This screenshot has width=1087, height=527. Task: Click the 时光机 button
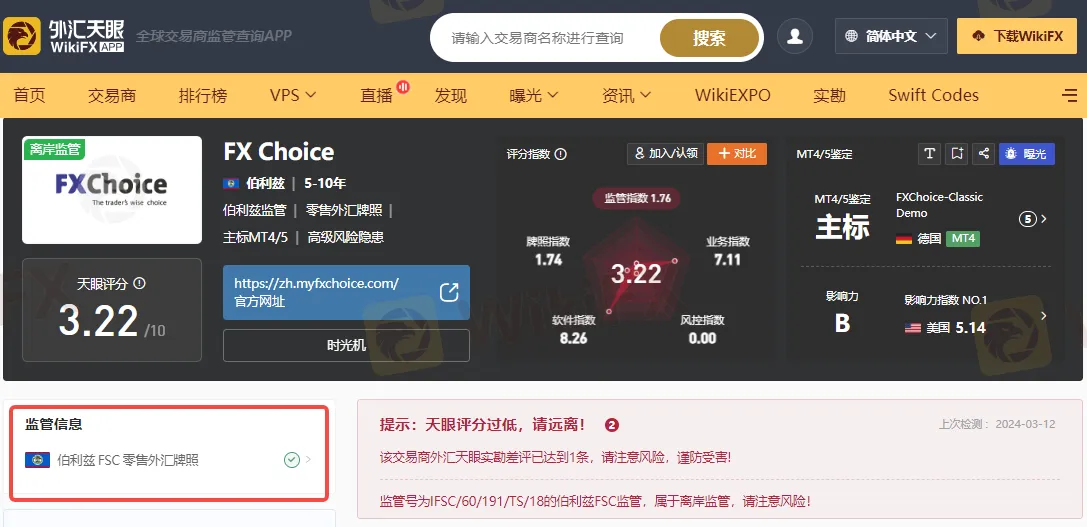tap(346, 345)
